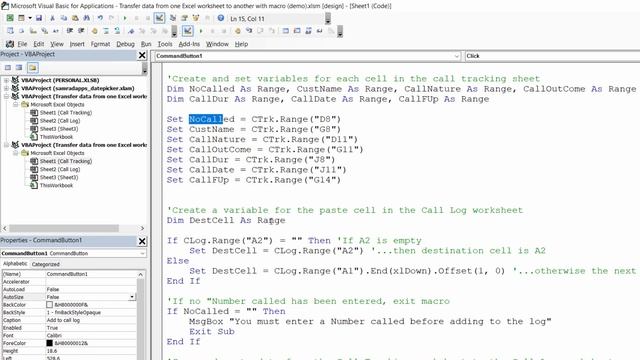The height and width of the screenshot is (360, 640).
Task: Toggle Bookmark with the blue flag icon
Action: click(x=131, y=31)
